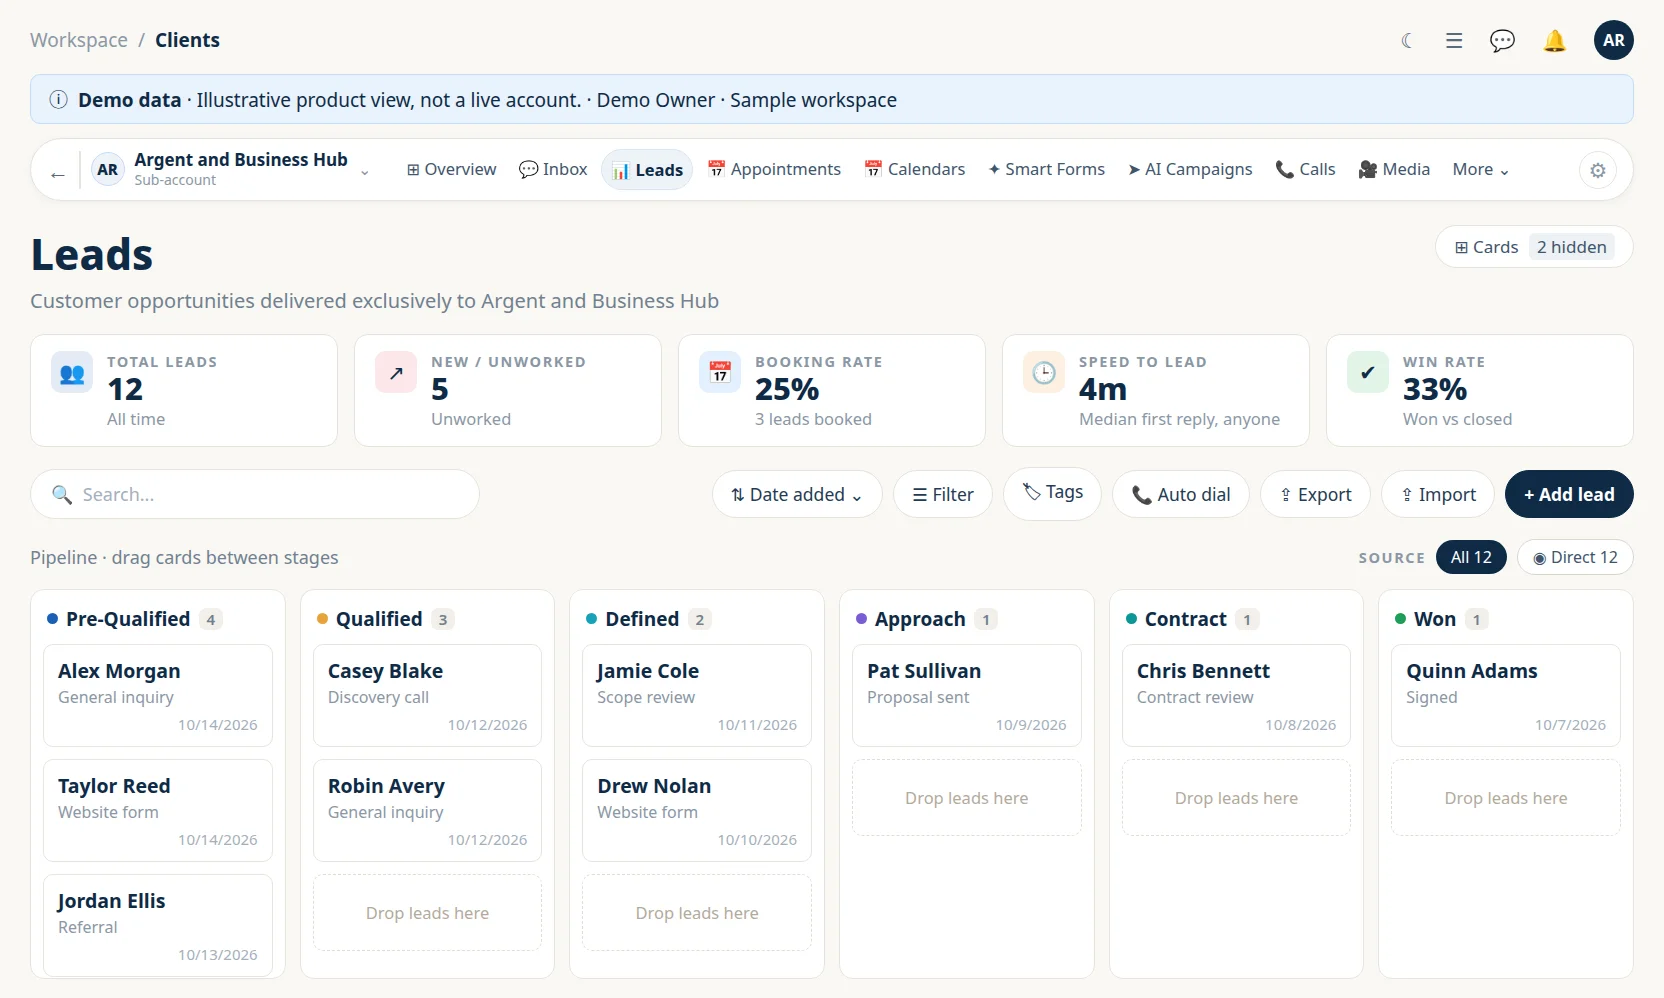Expand the Argent and Business Hub sub-account switcher
1664x998 pixels.
point(232,170)
